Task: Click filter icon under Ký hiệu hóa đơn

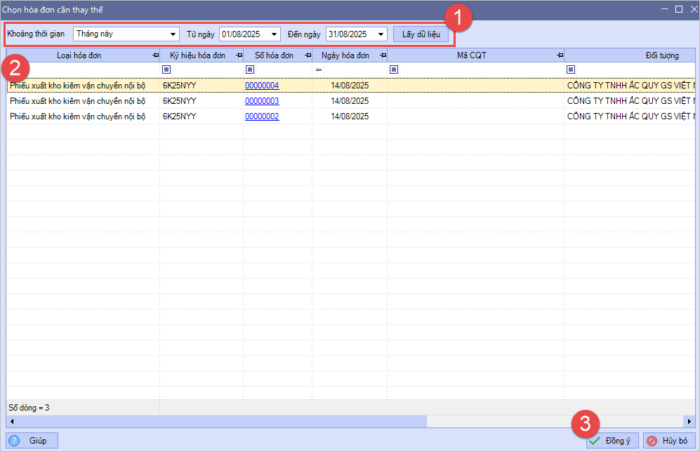Action: click(167, 70)
